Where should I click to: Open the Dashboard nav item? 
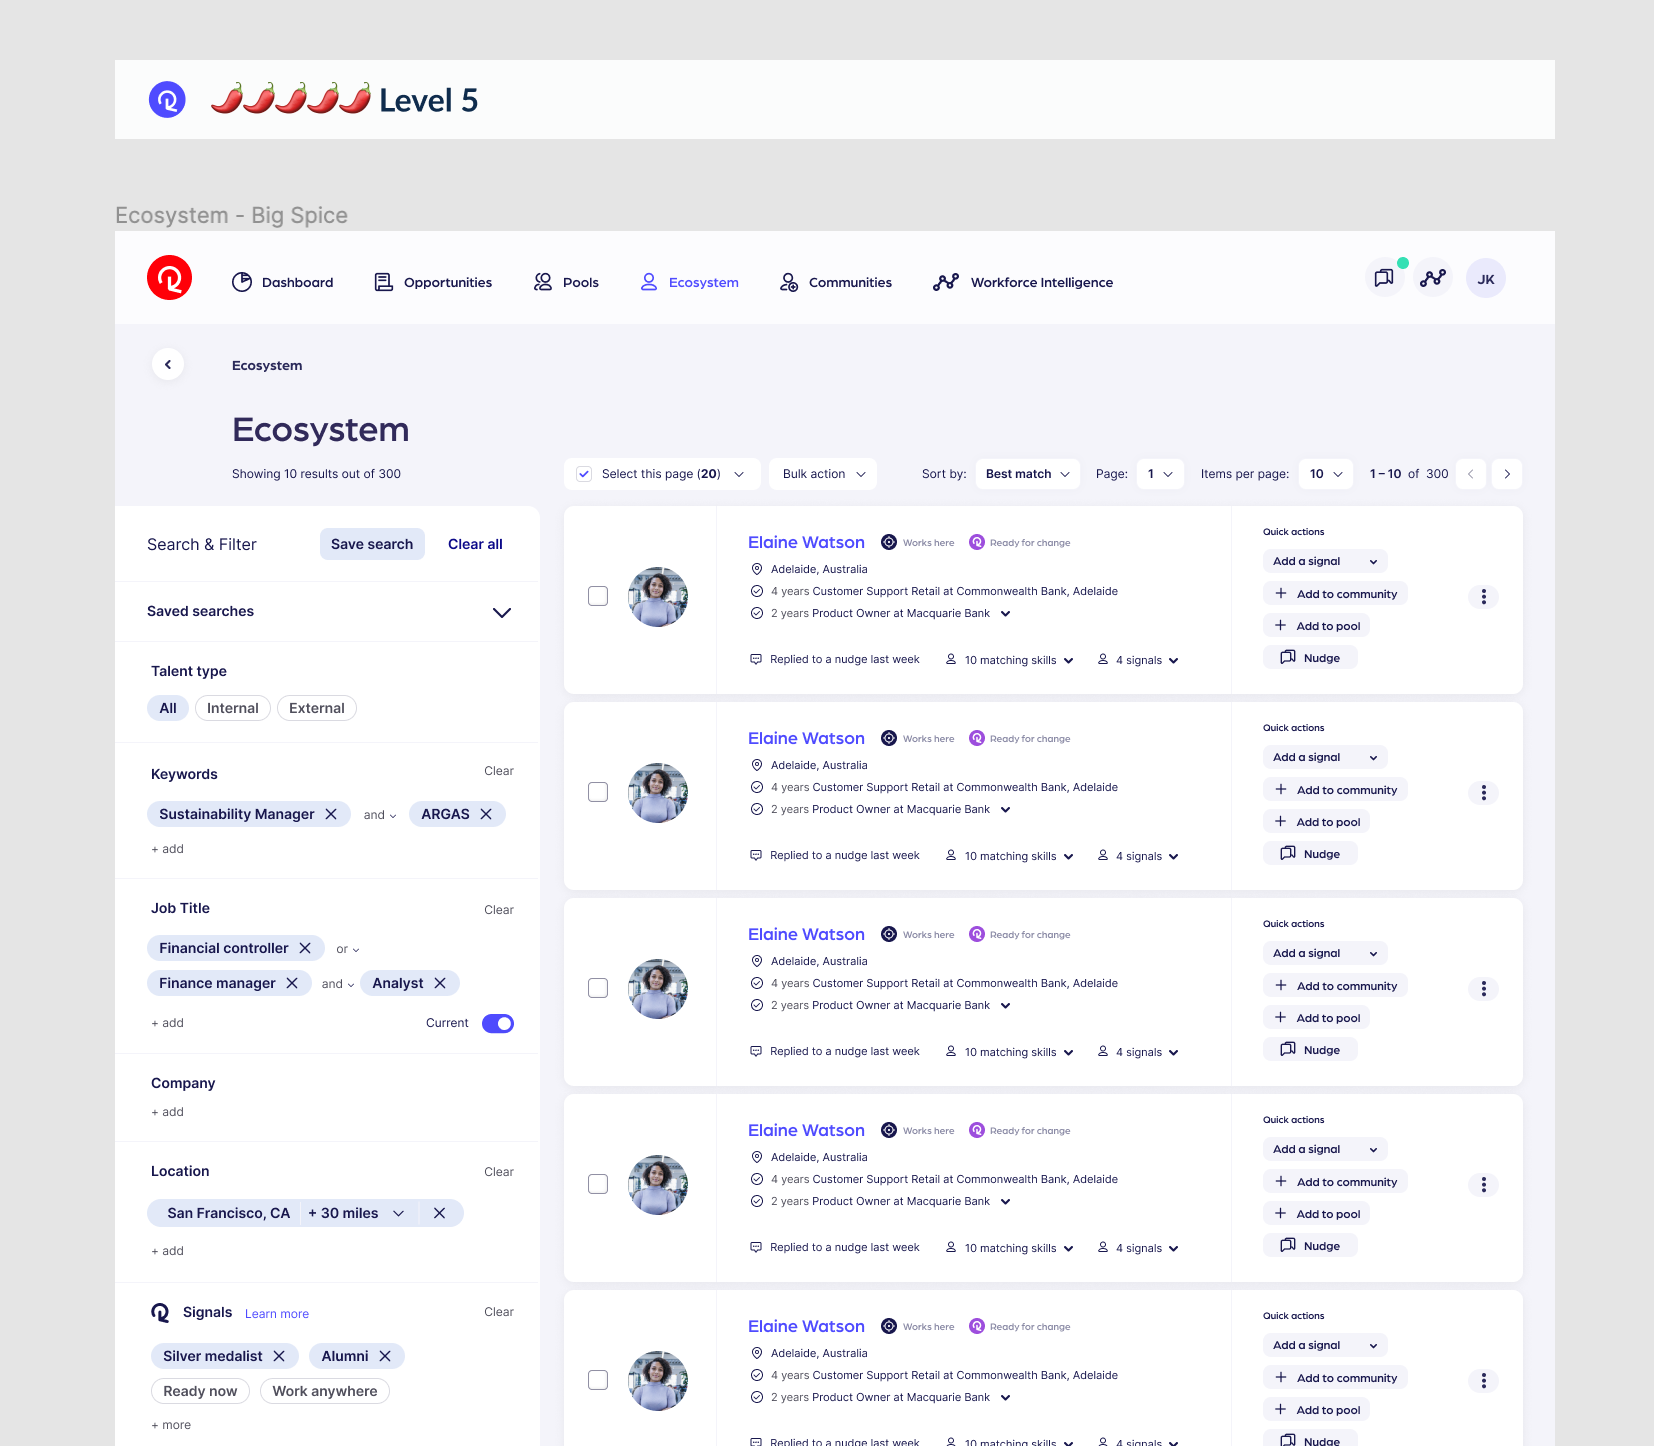click(283, 282)
